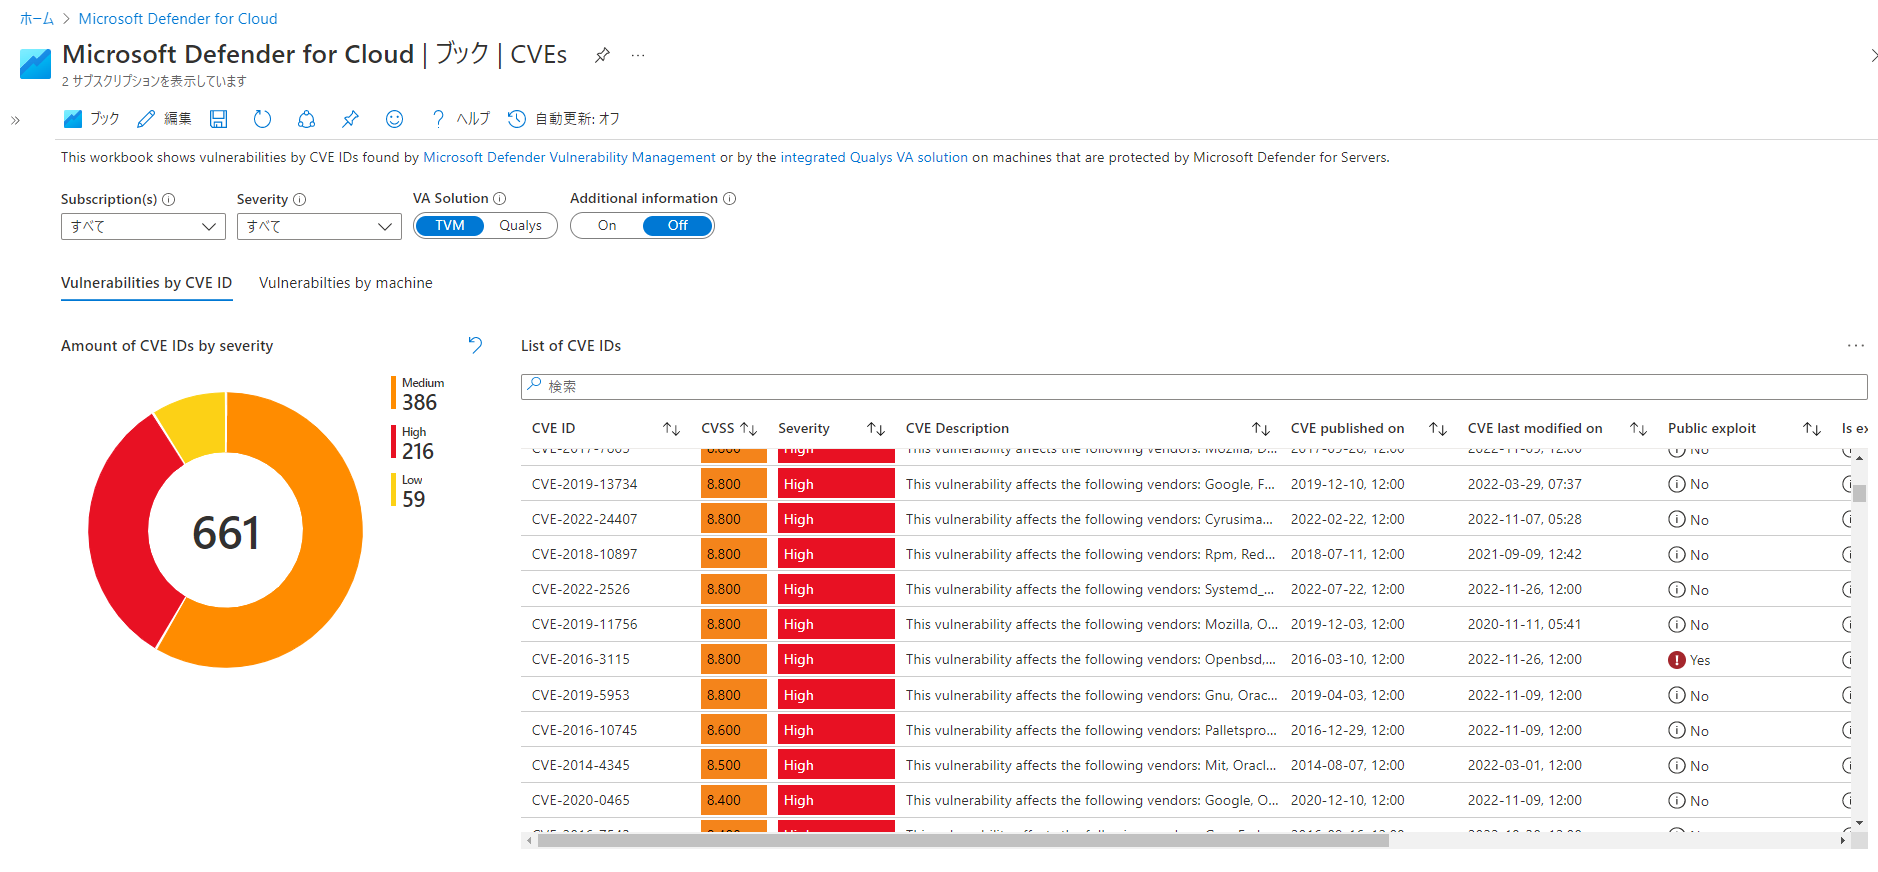Click the 検索 search box above the CVE list
This screenshot has width=1878, height=872.
pyautogui.click(x=1194, y=387)
